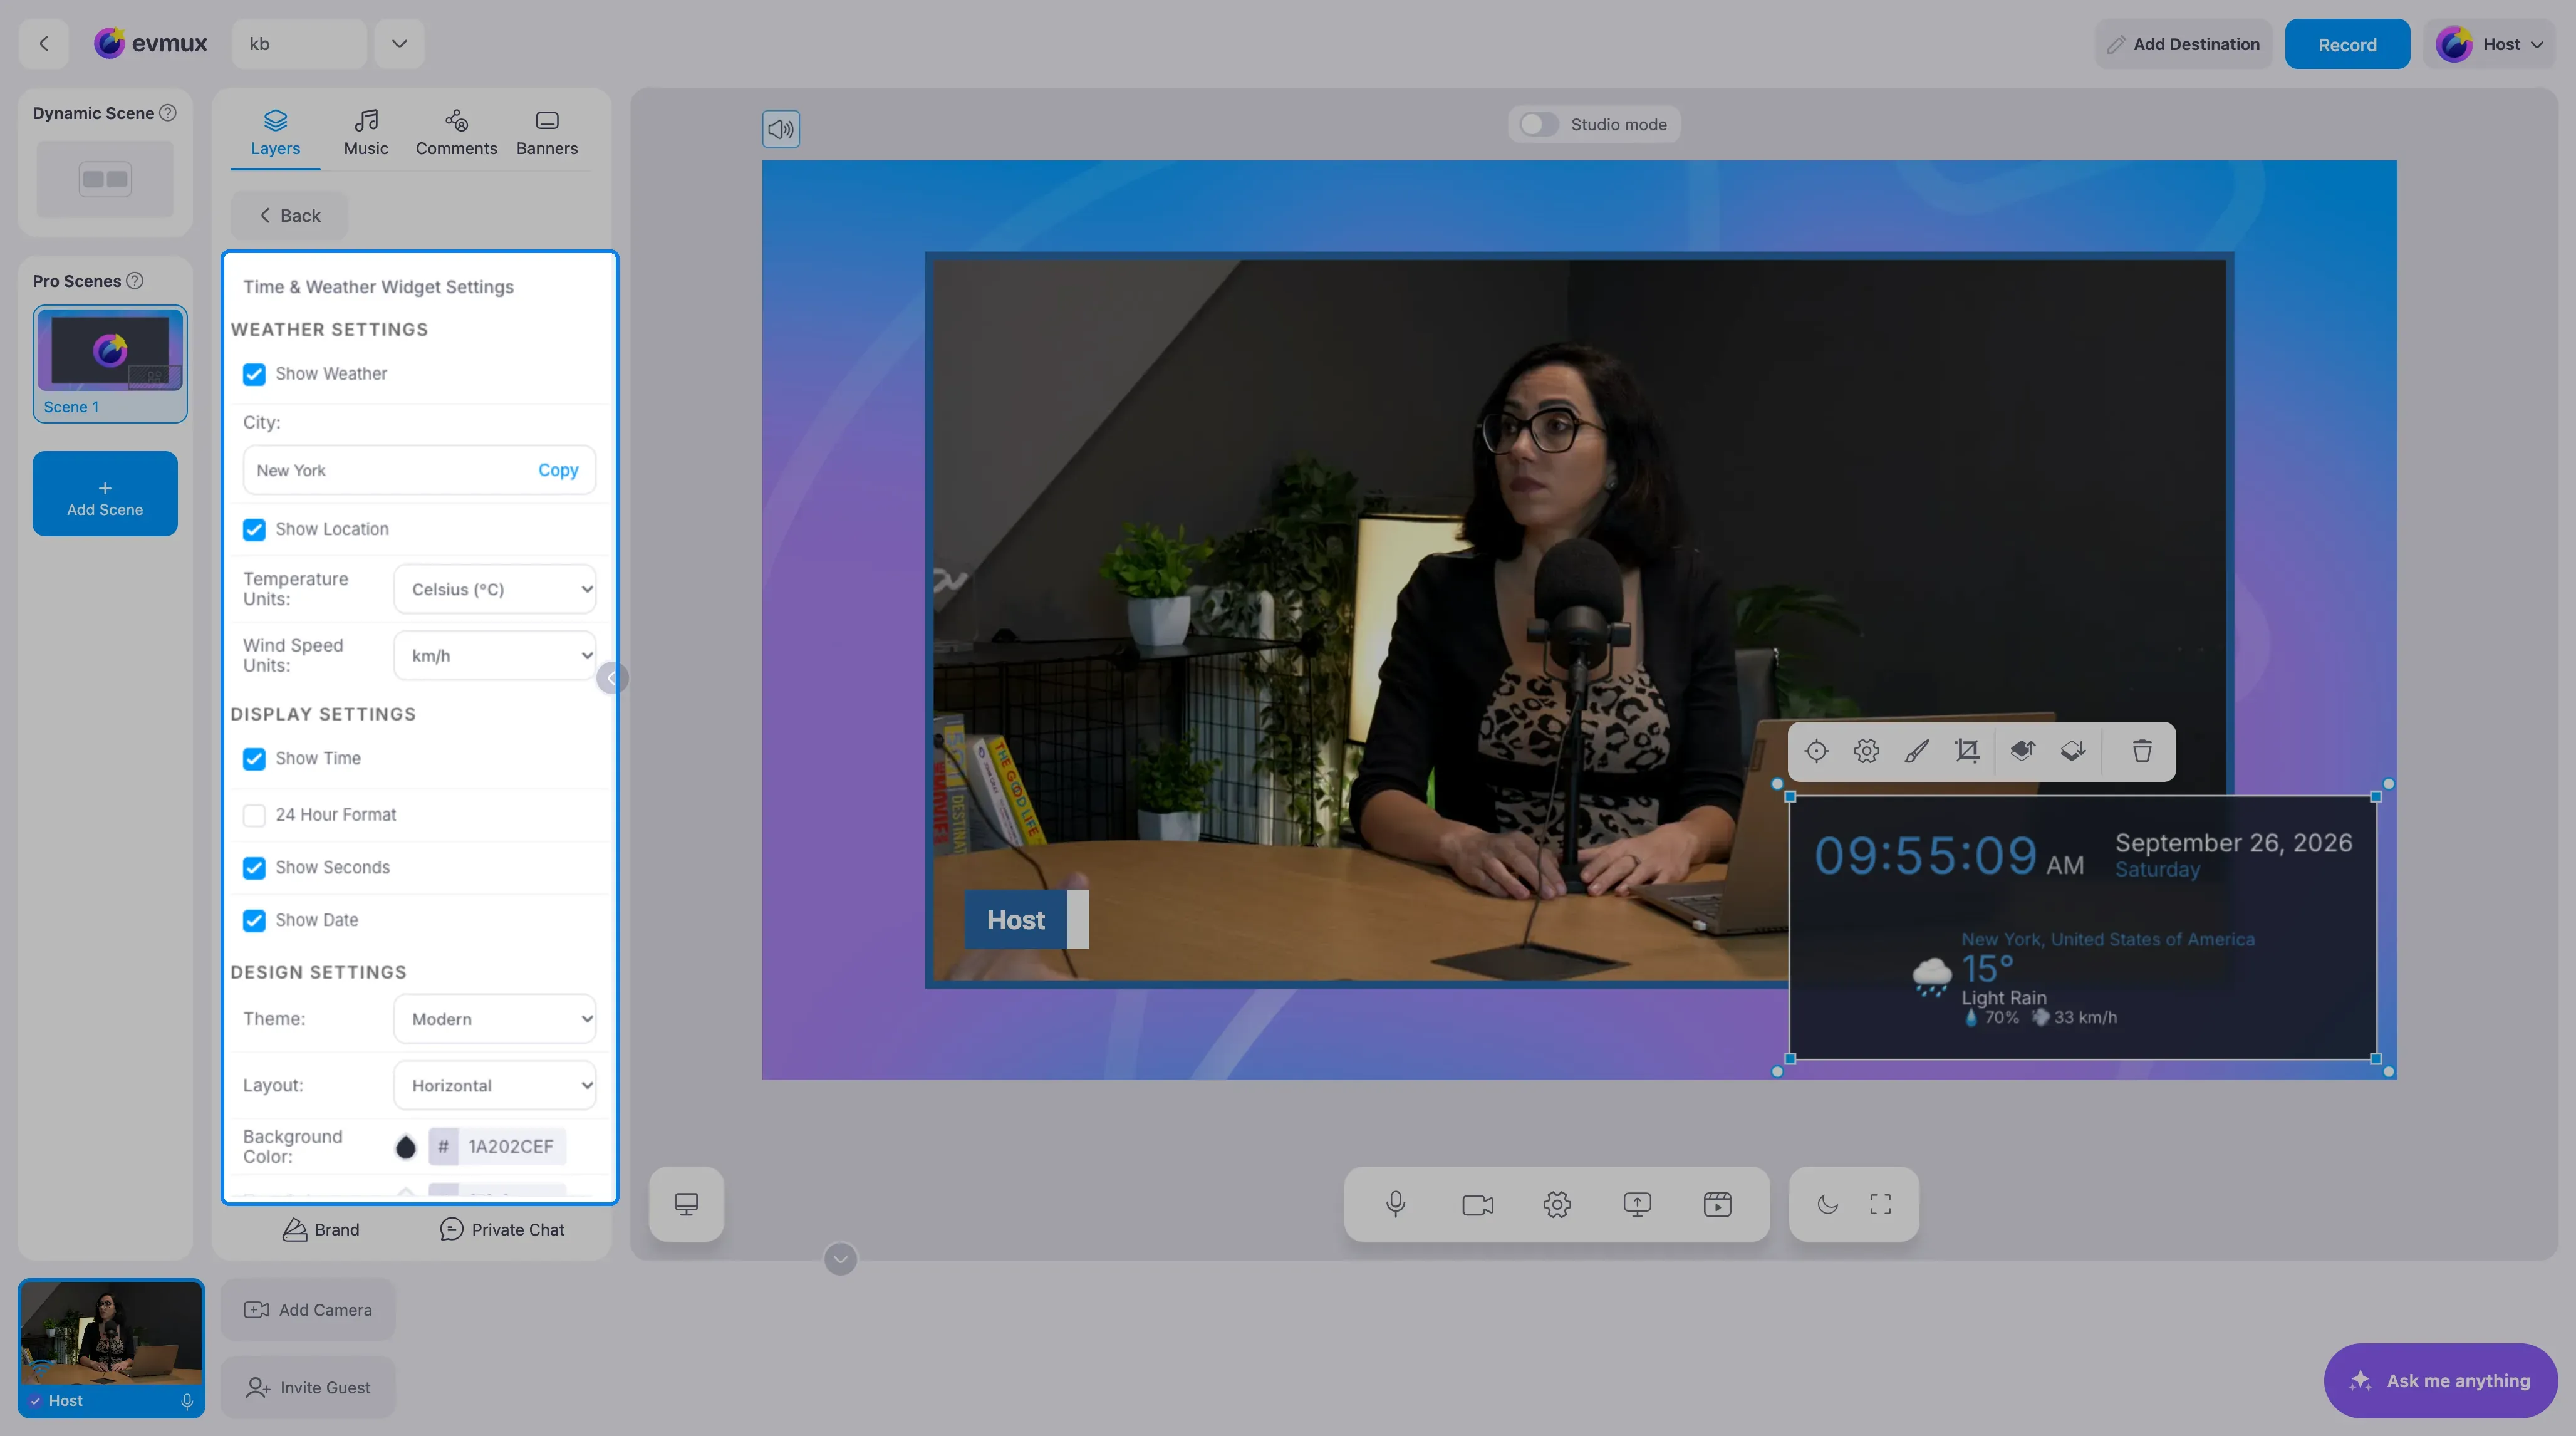Open the Background Color swatch

(405, 1147)
